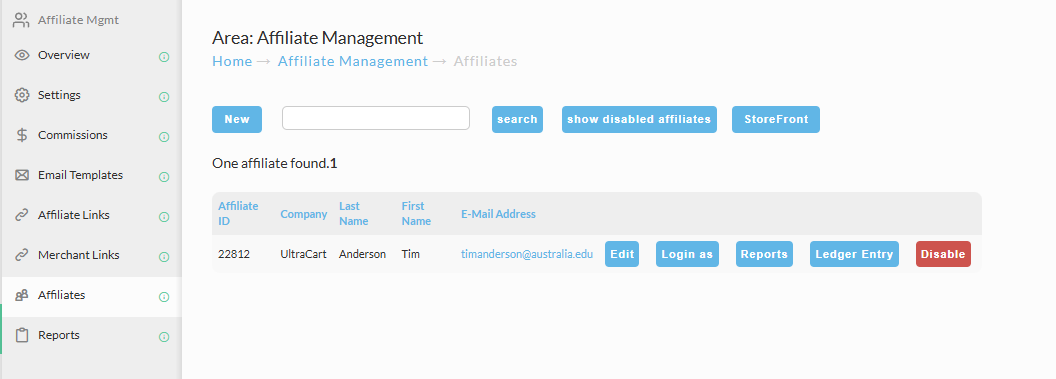This screenshot has height=379, width=1056.
Task: Click the envelope icon for Email Templates
Action: [22, 175]
